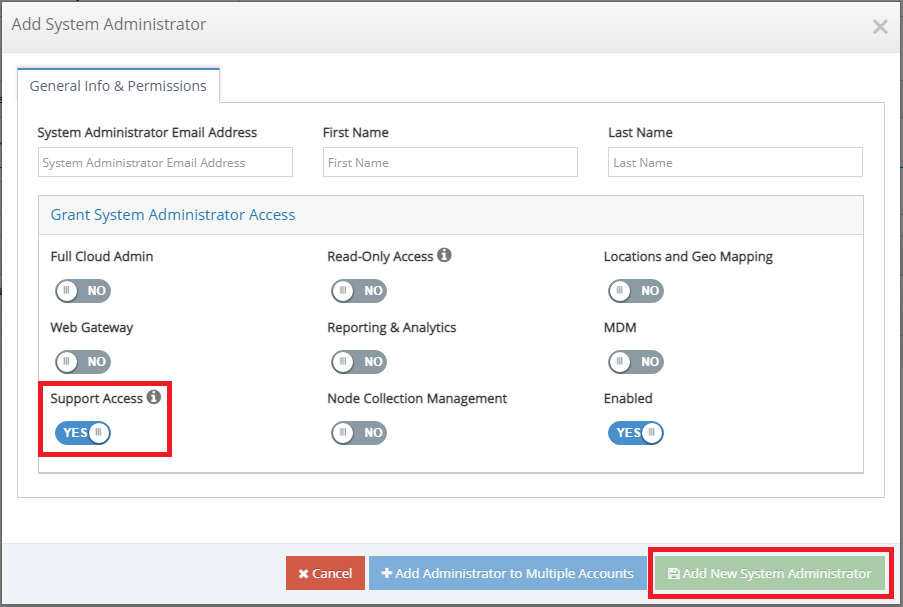Click Add New System Administrator button
The width and height of the screenshot is (903, 607).
[x=770, y=573]
